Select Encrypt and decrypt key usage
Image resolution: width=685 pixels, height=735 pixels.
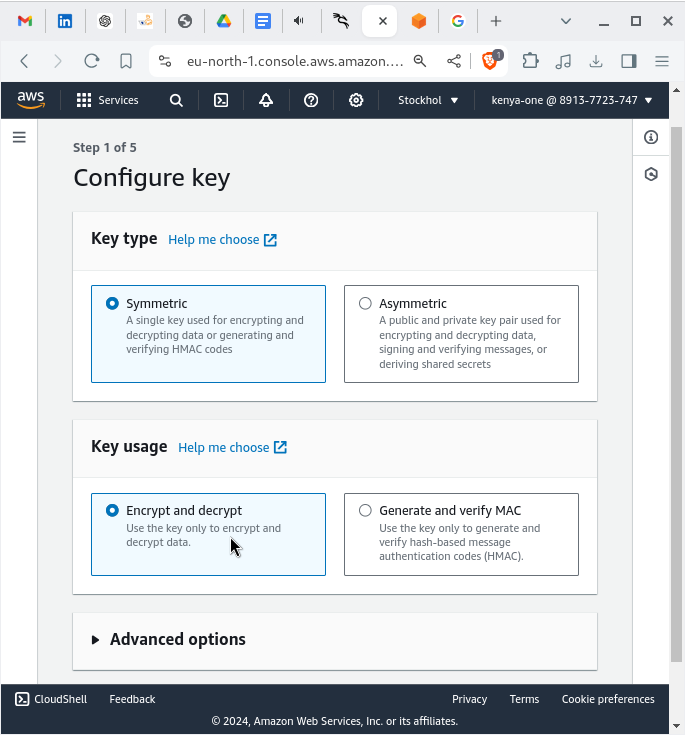point(208,534)
